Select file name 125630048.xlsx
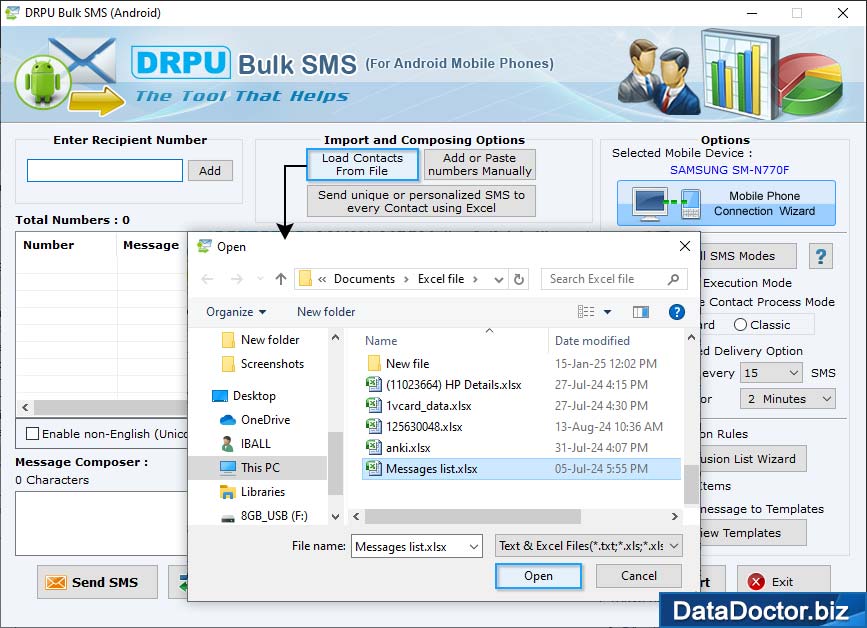Screen dimensions: 867x628 (424, 427)
